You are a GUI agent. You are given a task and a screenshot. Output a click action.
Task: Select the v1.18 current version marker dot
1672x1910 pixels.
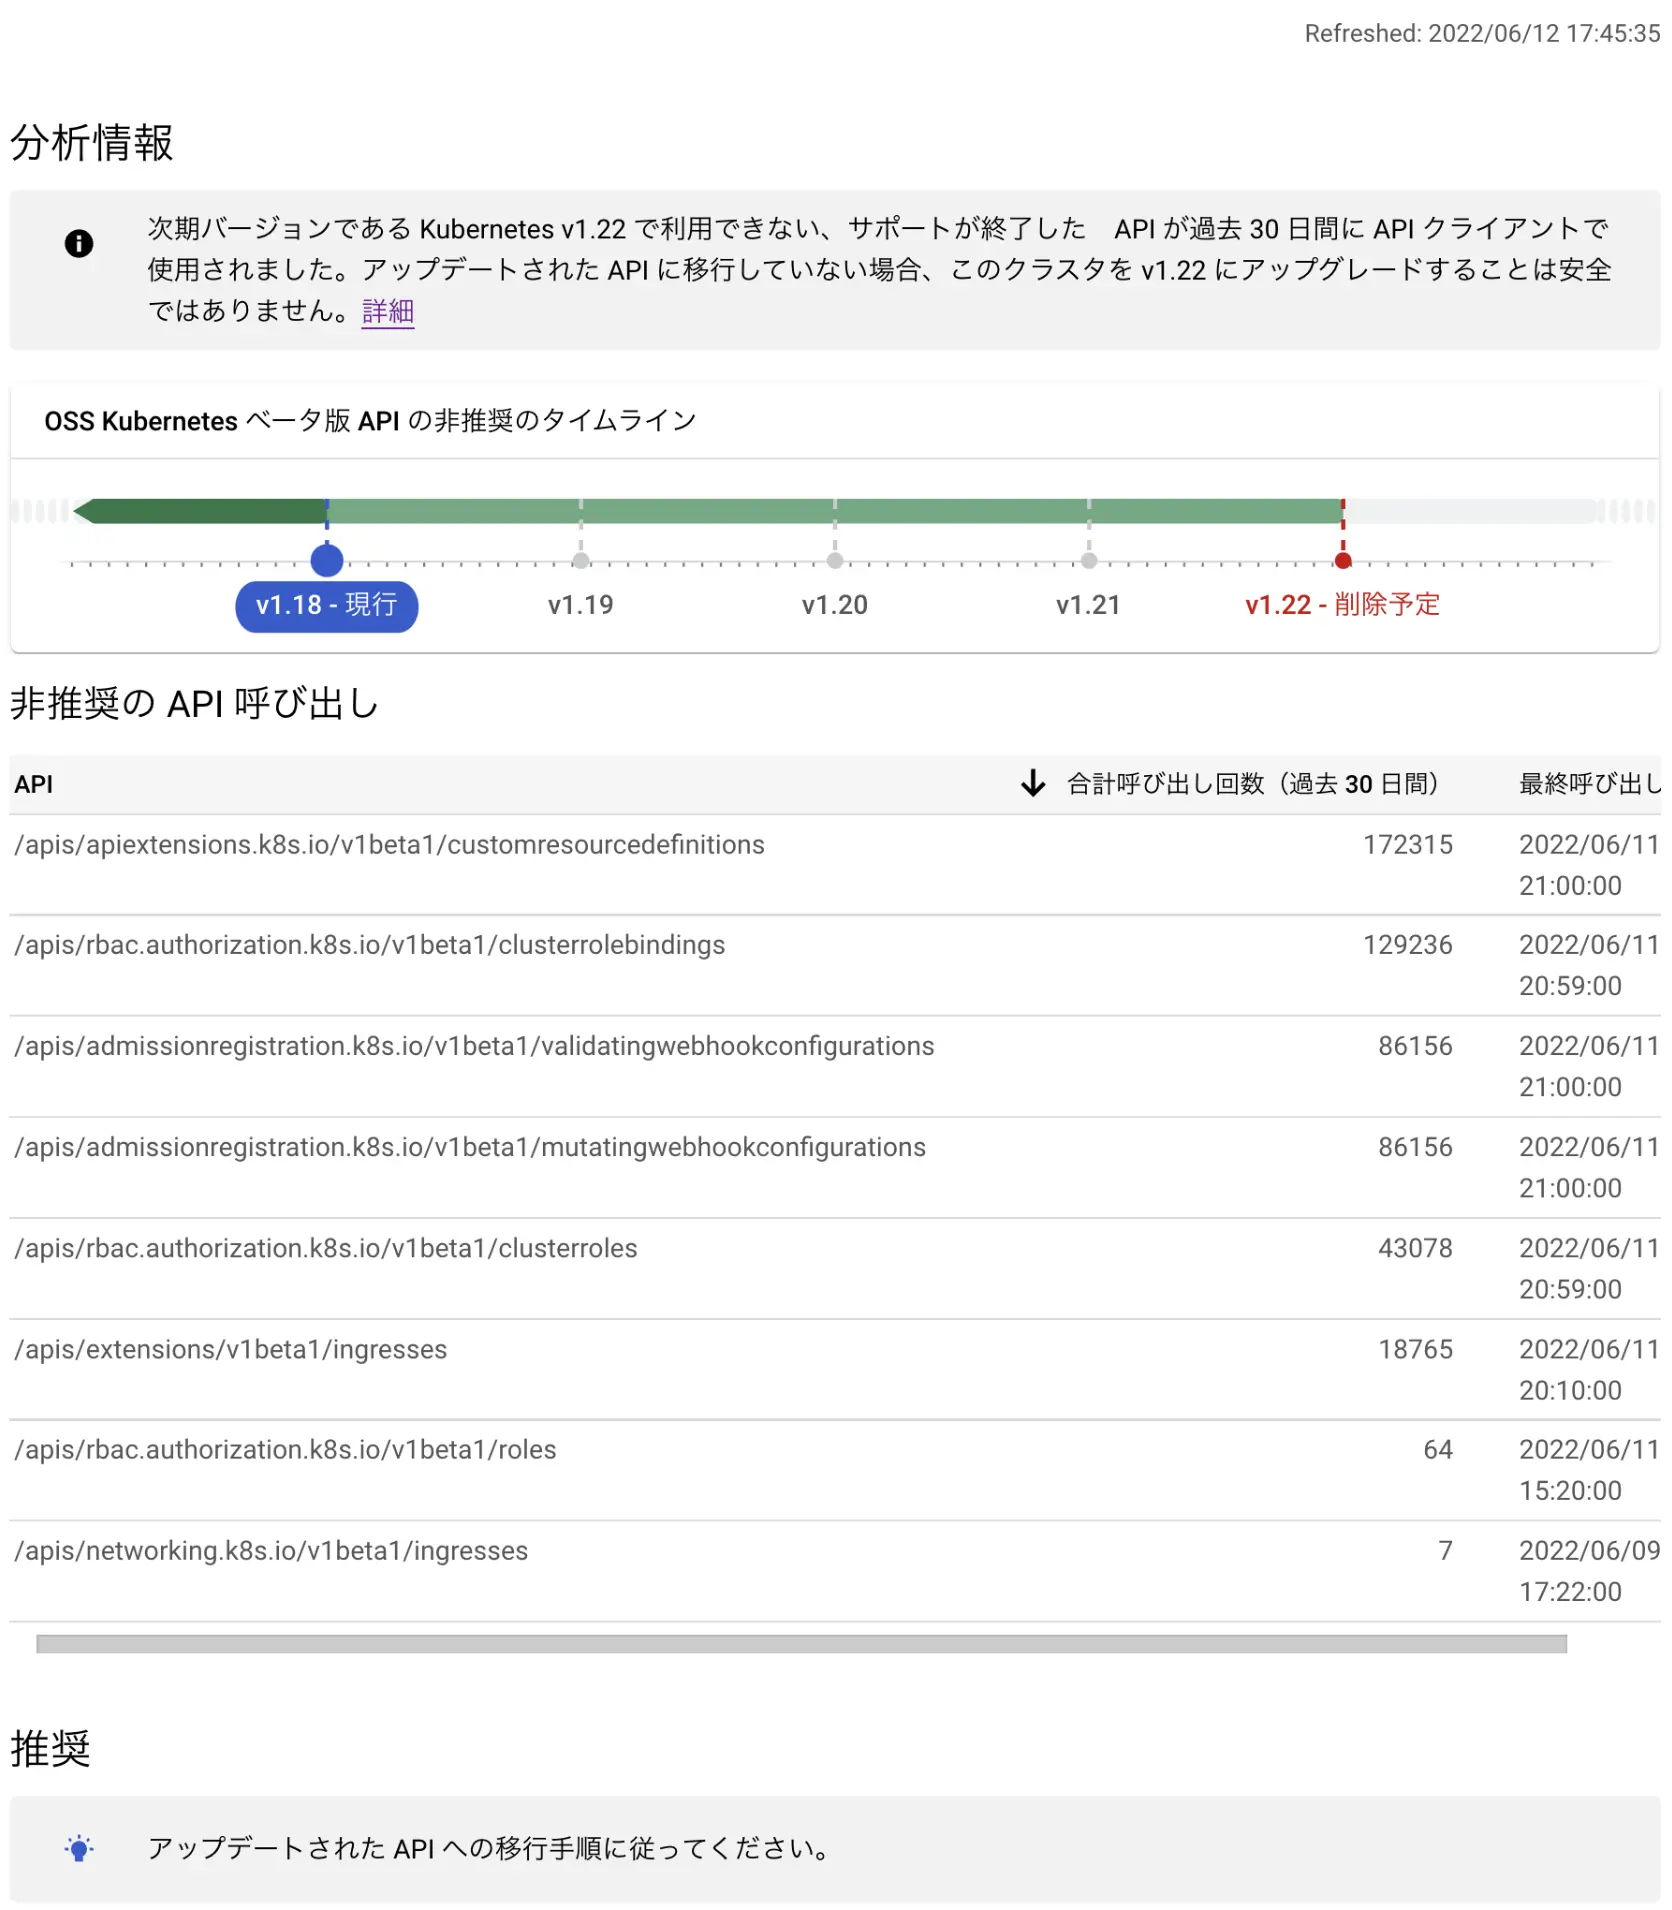[x=325, y=561]
